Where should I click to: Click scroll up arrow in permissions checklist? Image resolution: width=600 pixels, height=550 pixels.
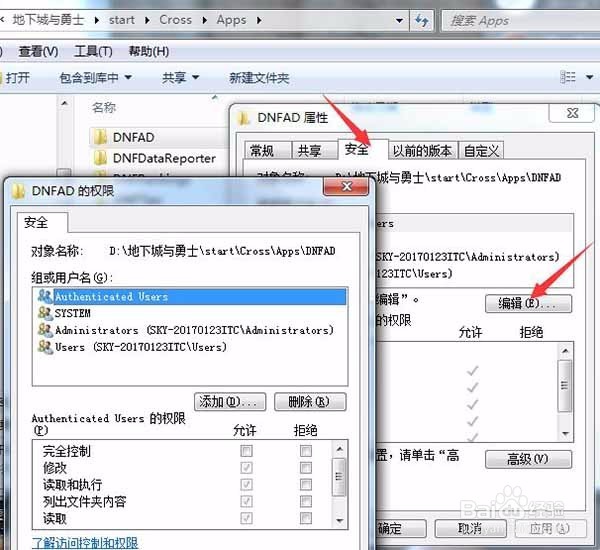pyautogui.click(x=339, y=449)
